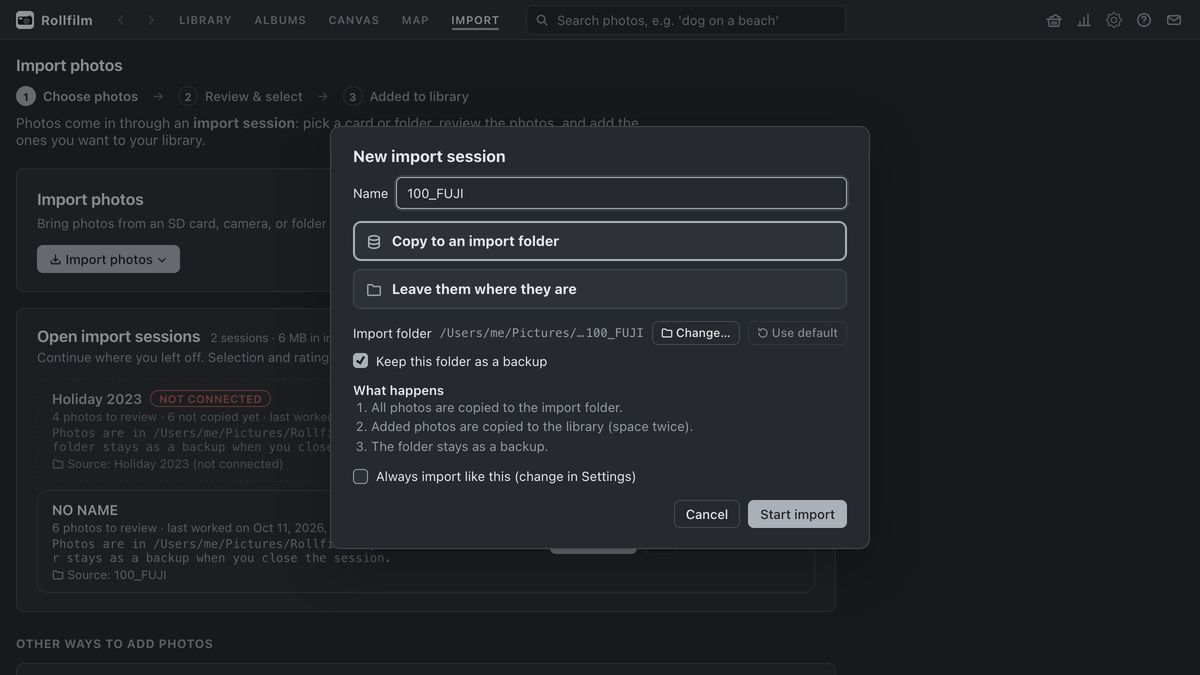This screenshot has height=675, width=1200.
Task: Open the statistics bar chart icon
Action: 1084,20
